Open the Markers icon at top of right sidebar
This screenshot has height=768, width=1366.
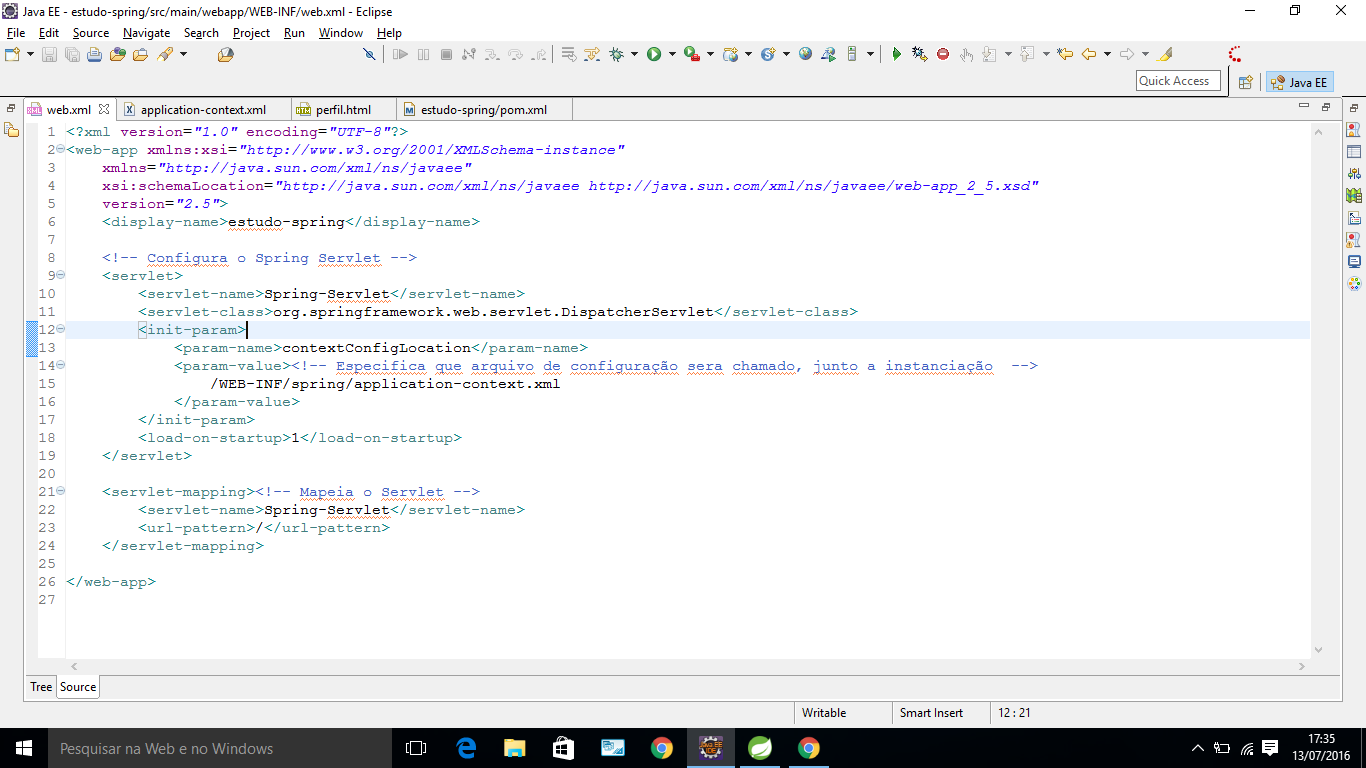(x=1354, y=130)
